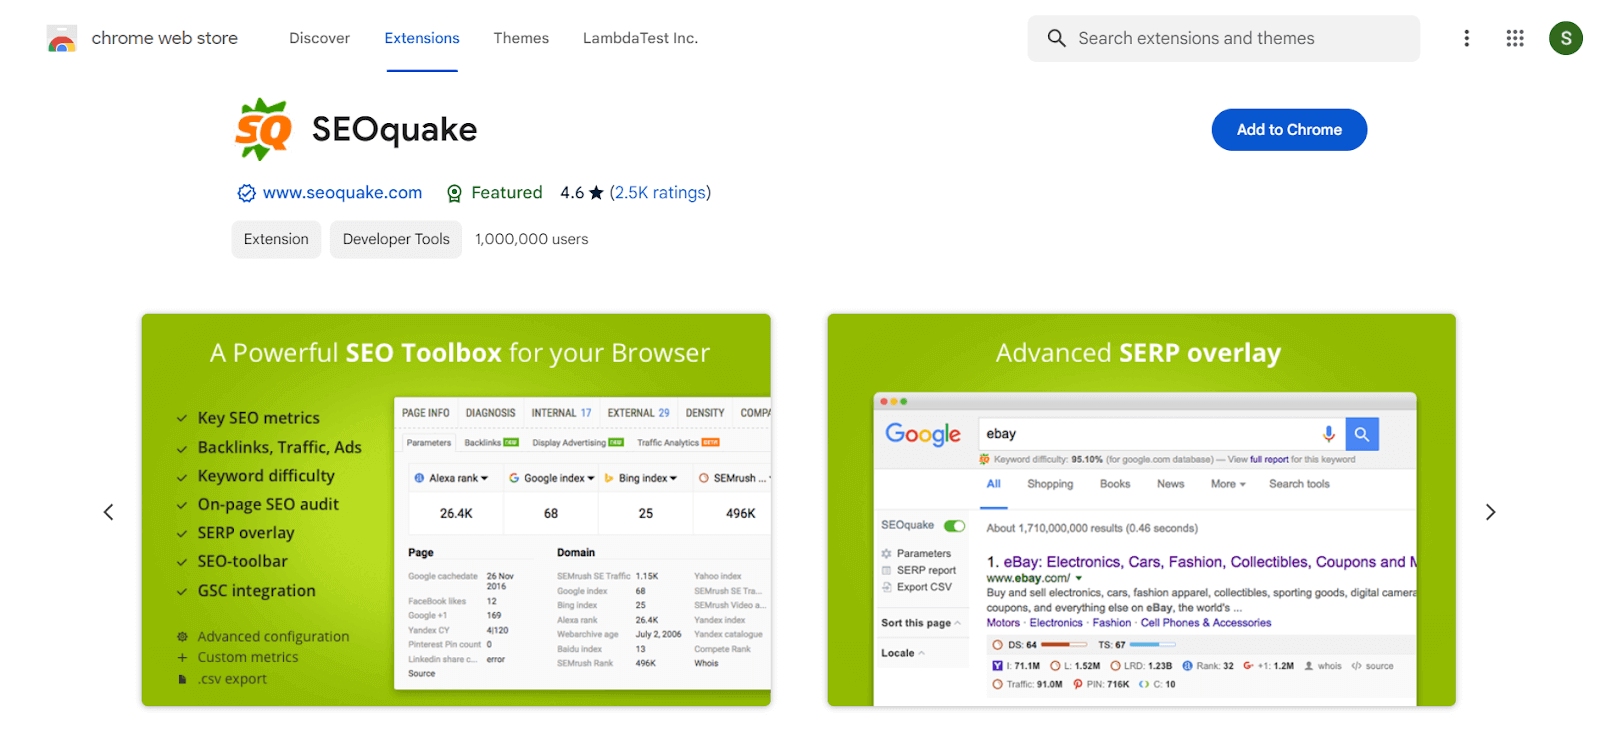Go to previous screenshot with left arrow

109,512
